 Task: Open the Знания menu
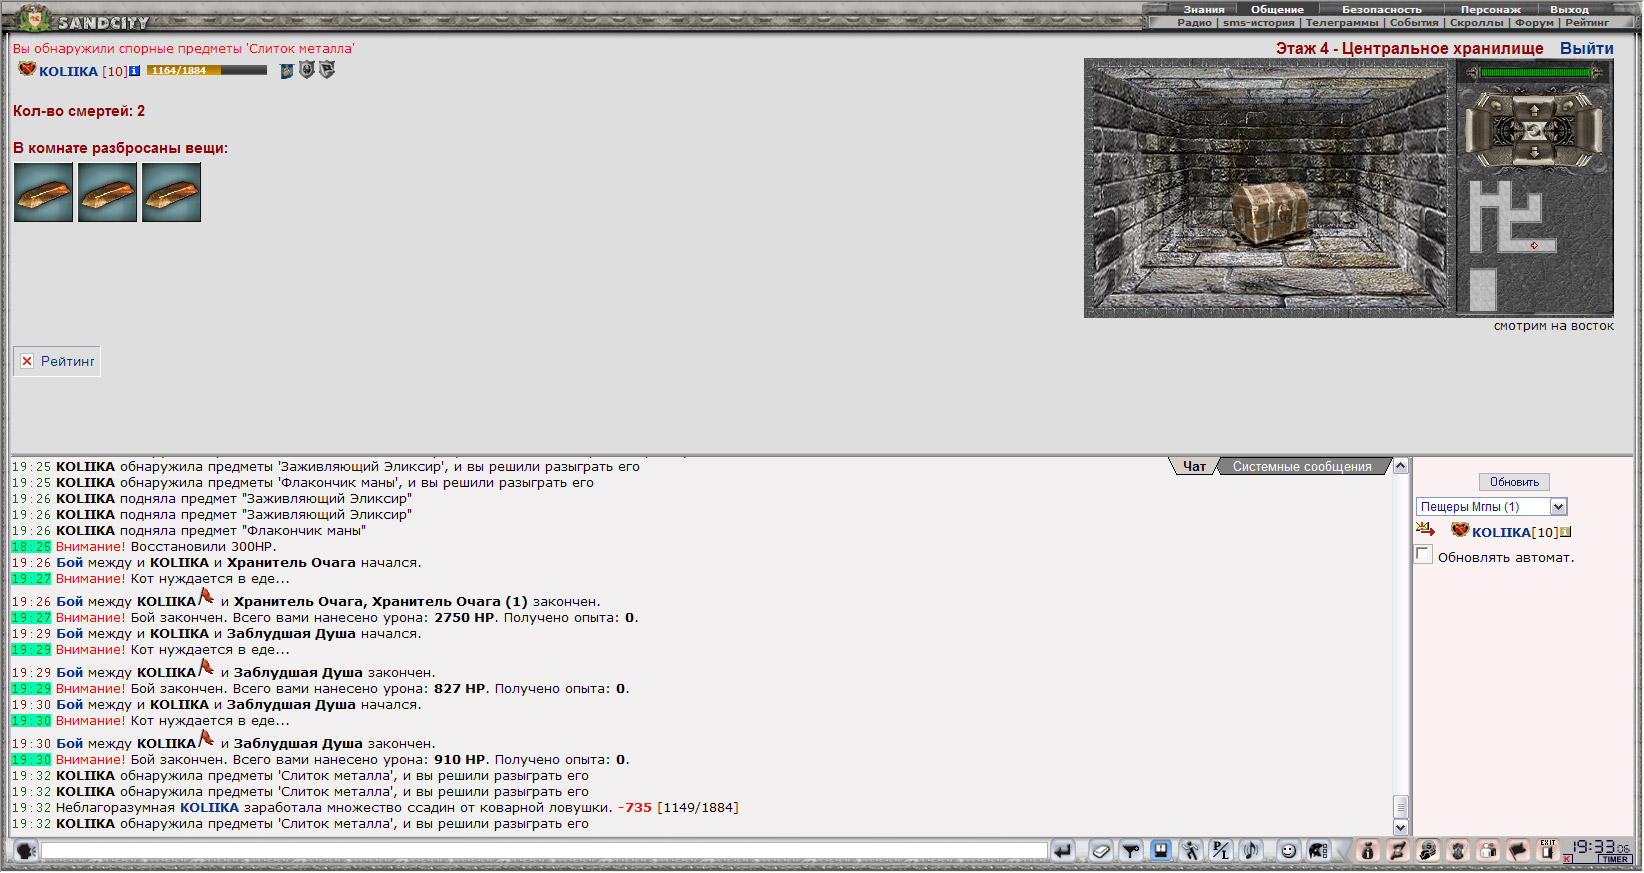coord(1203,9)
